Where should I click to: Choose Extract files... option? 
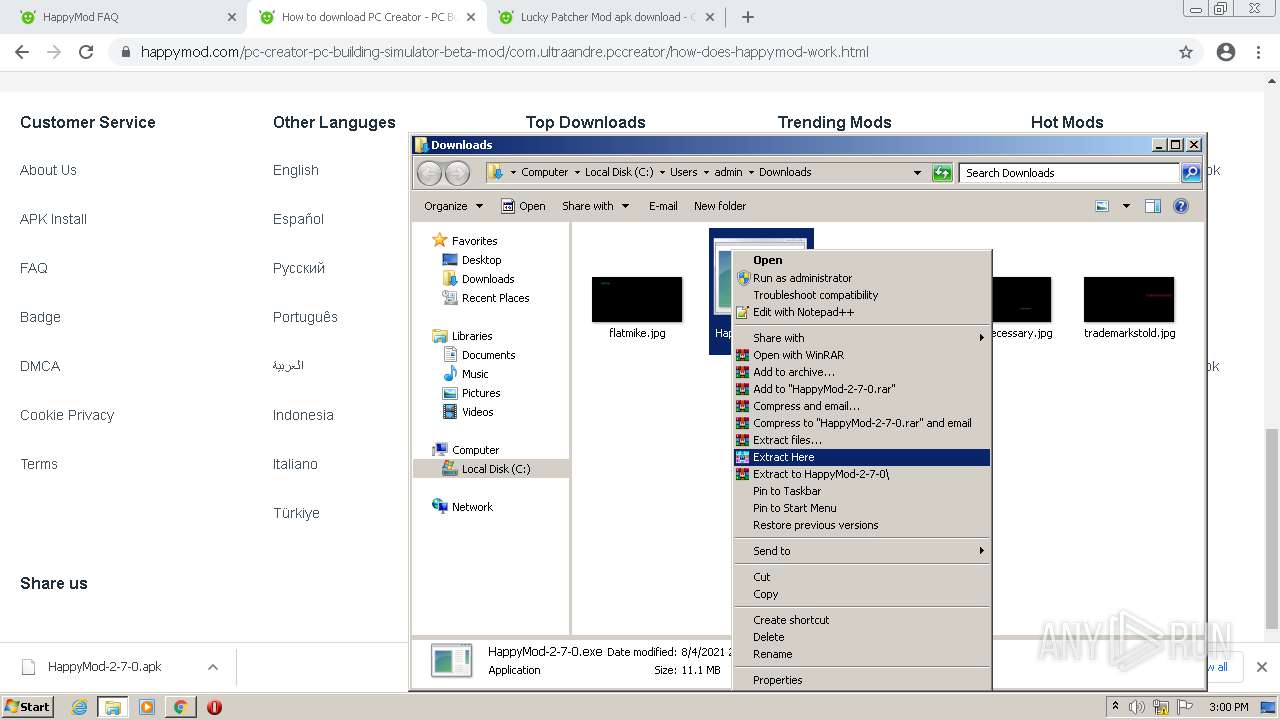click(x=862, y=440)
